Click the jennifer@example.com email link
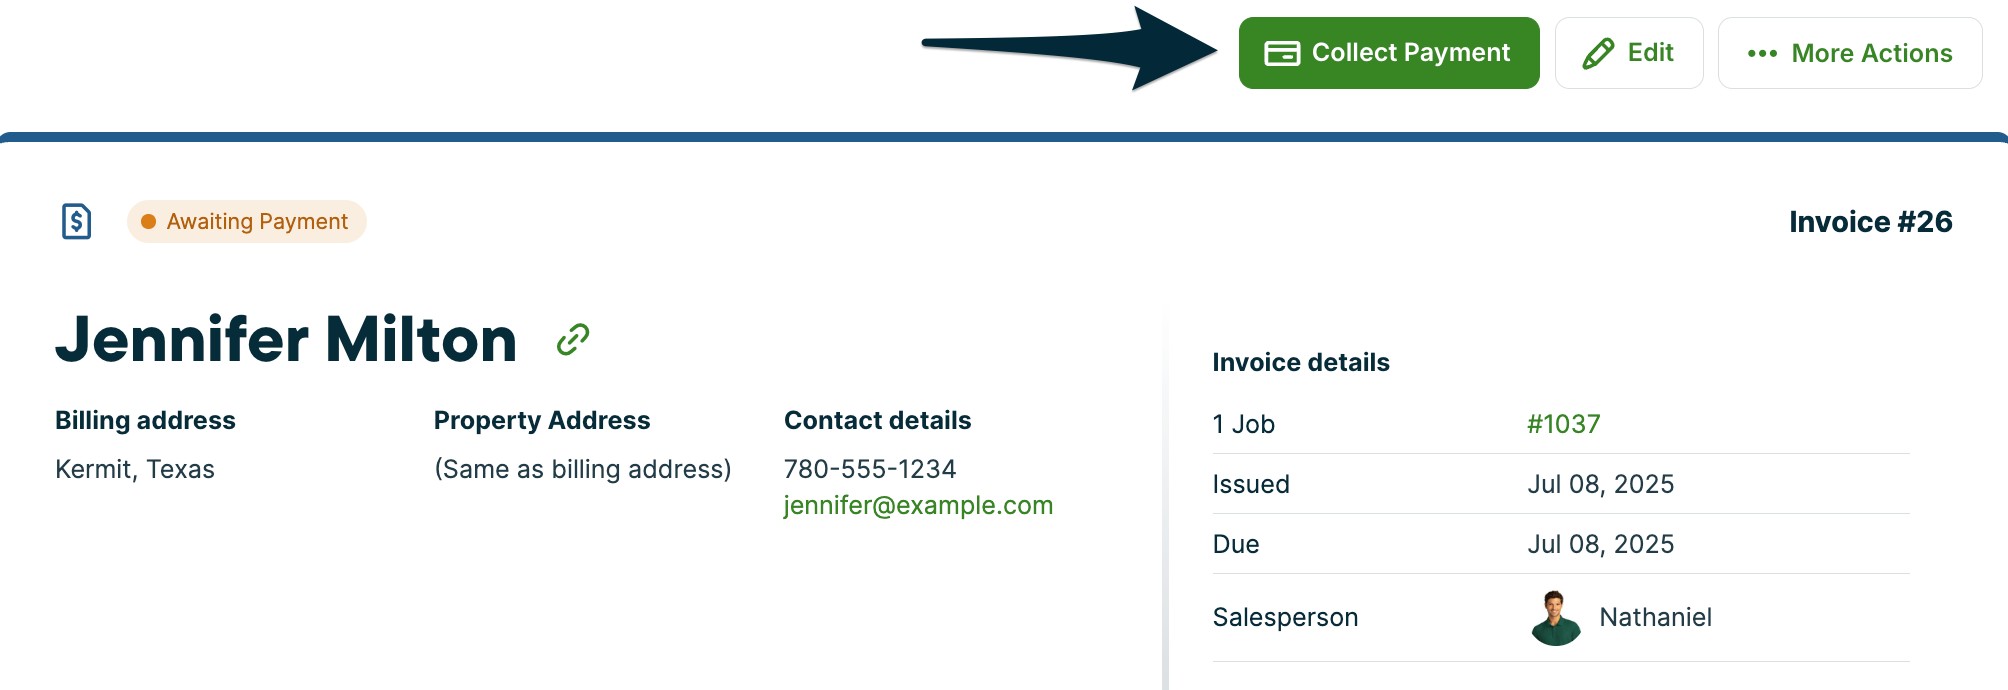Image resolution: width=2008 pixels, height=690 pixels. (918, 505)
